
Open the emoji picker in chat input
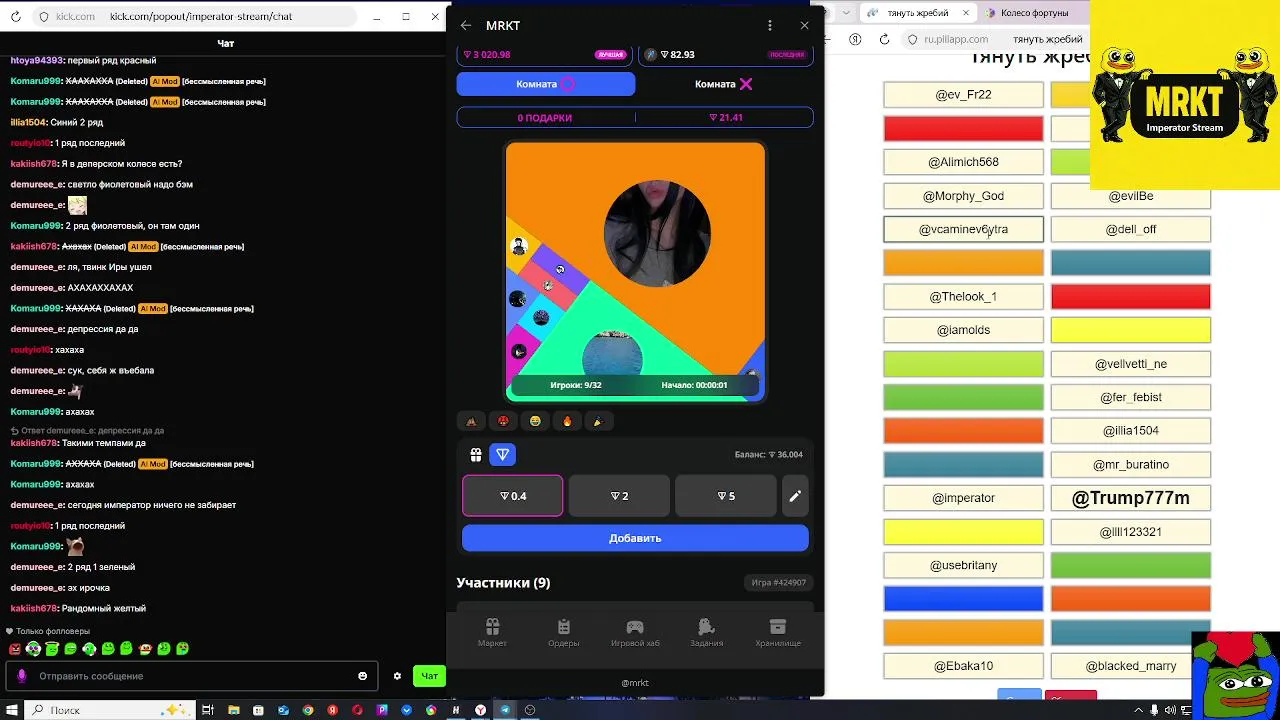[362, 676]
